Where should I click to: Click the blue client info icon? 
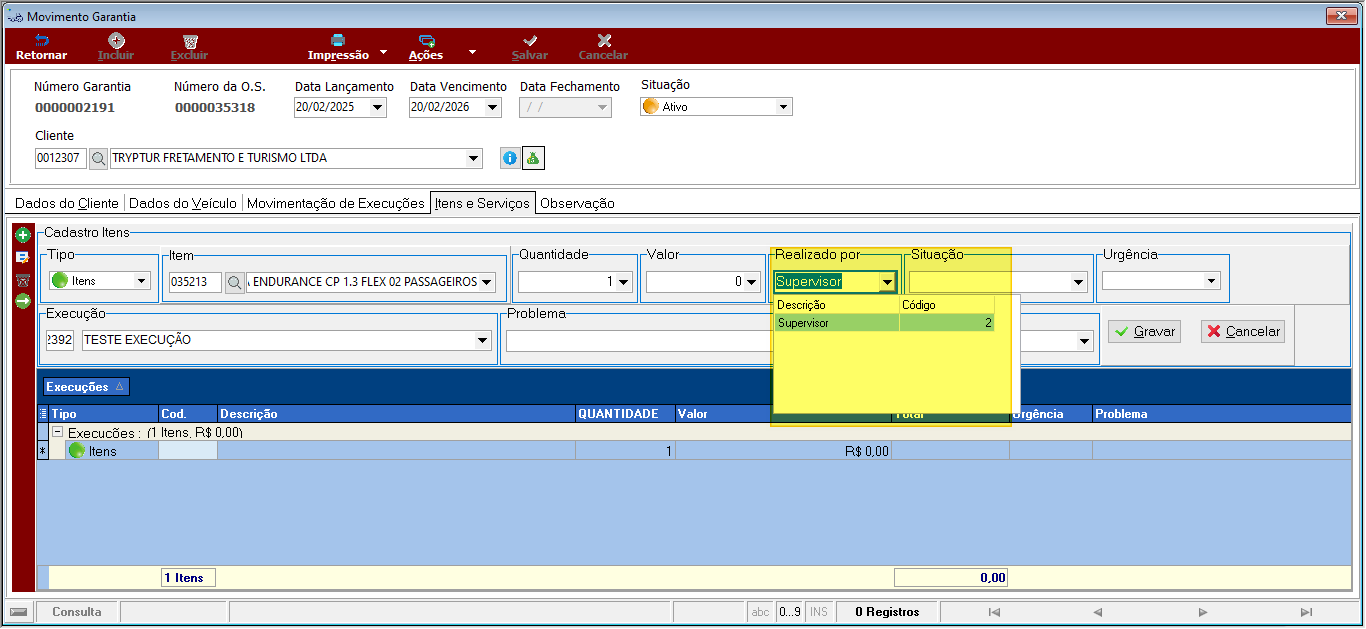coord(509,158)
